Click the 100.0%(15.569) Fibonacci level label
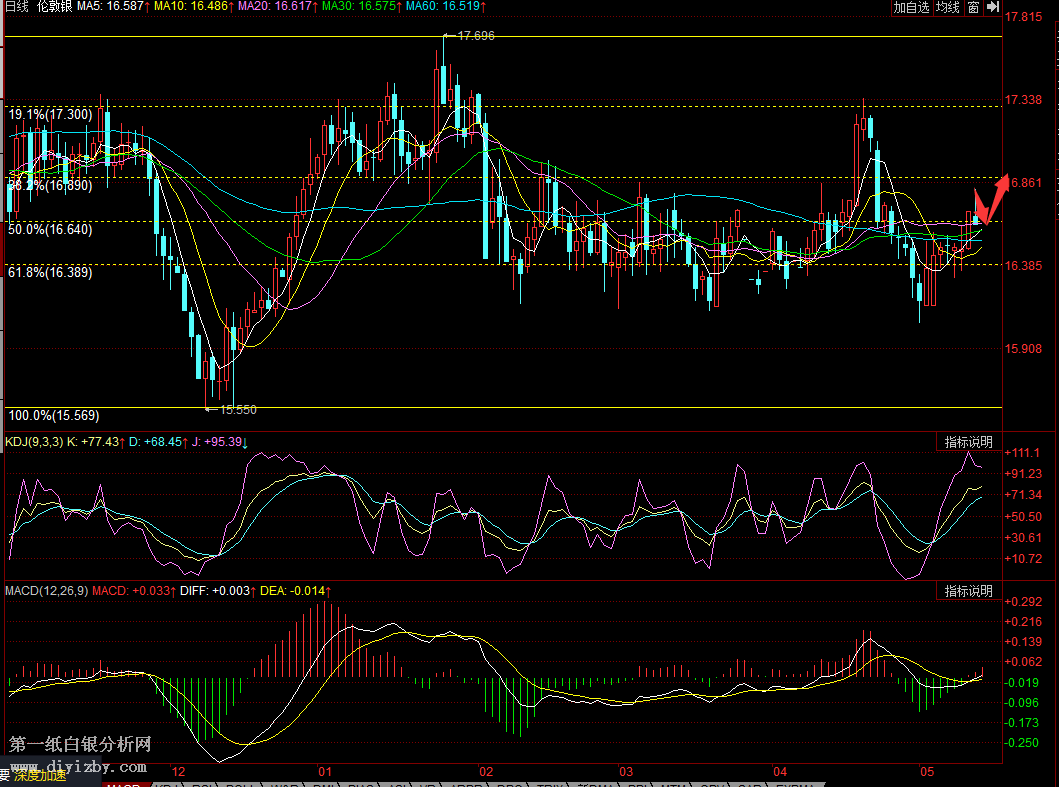 click(x=54, y=415)
